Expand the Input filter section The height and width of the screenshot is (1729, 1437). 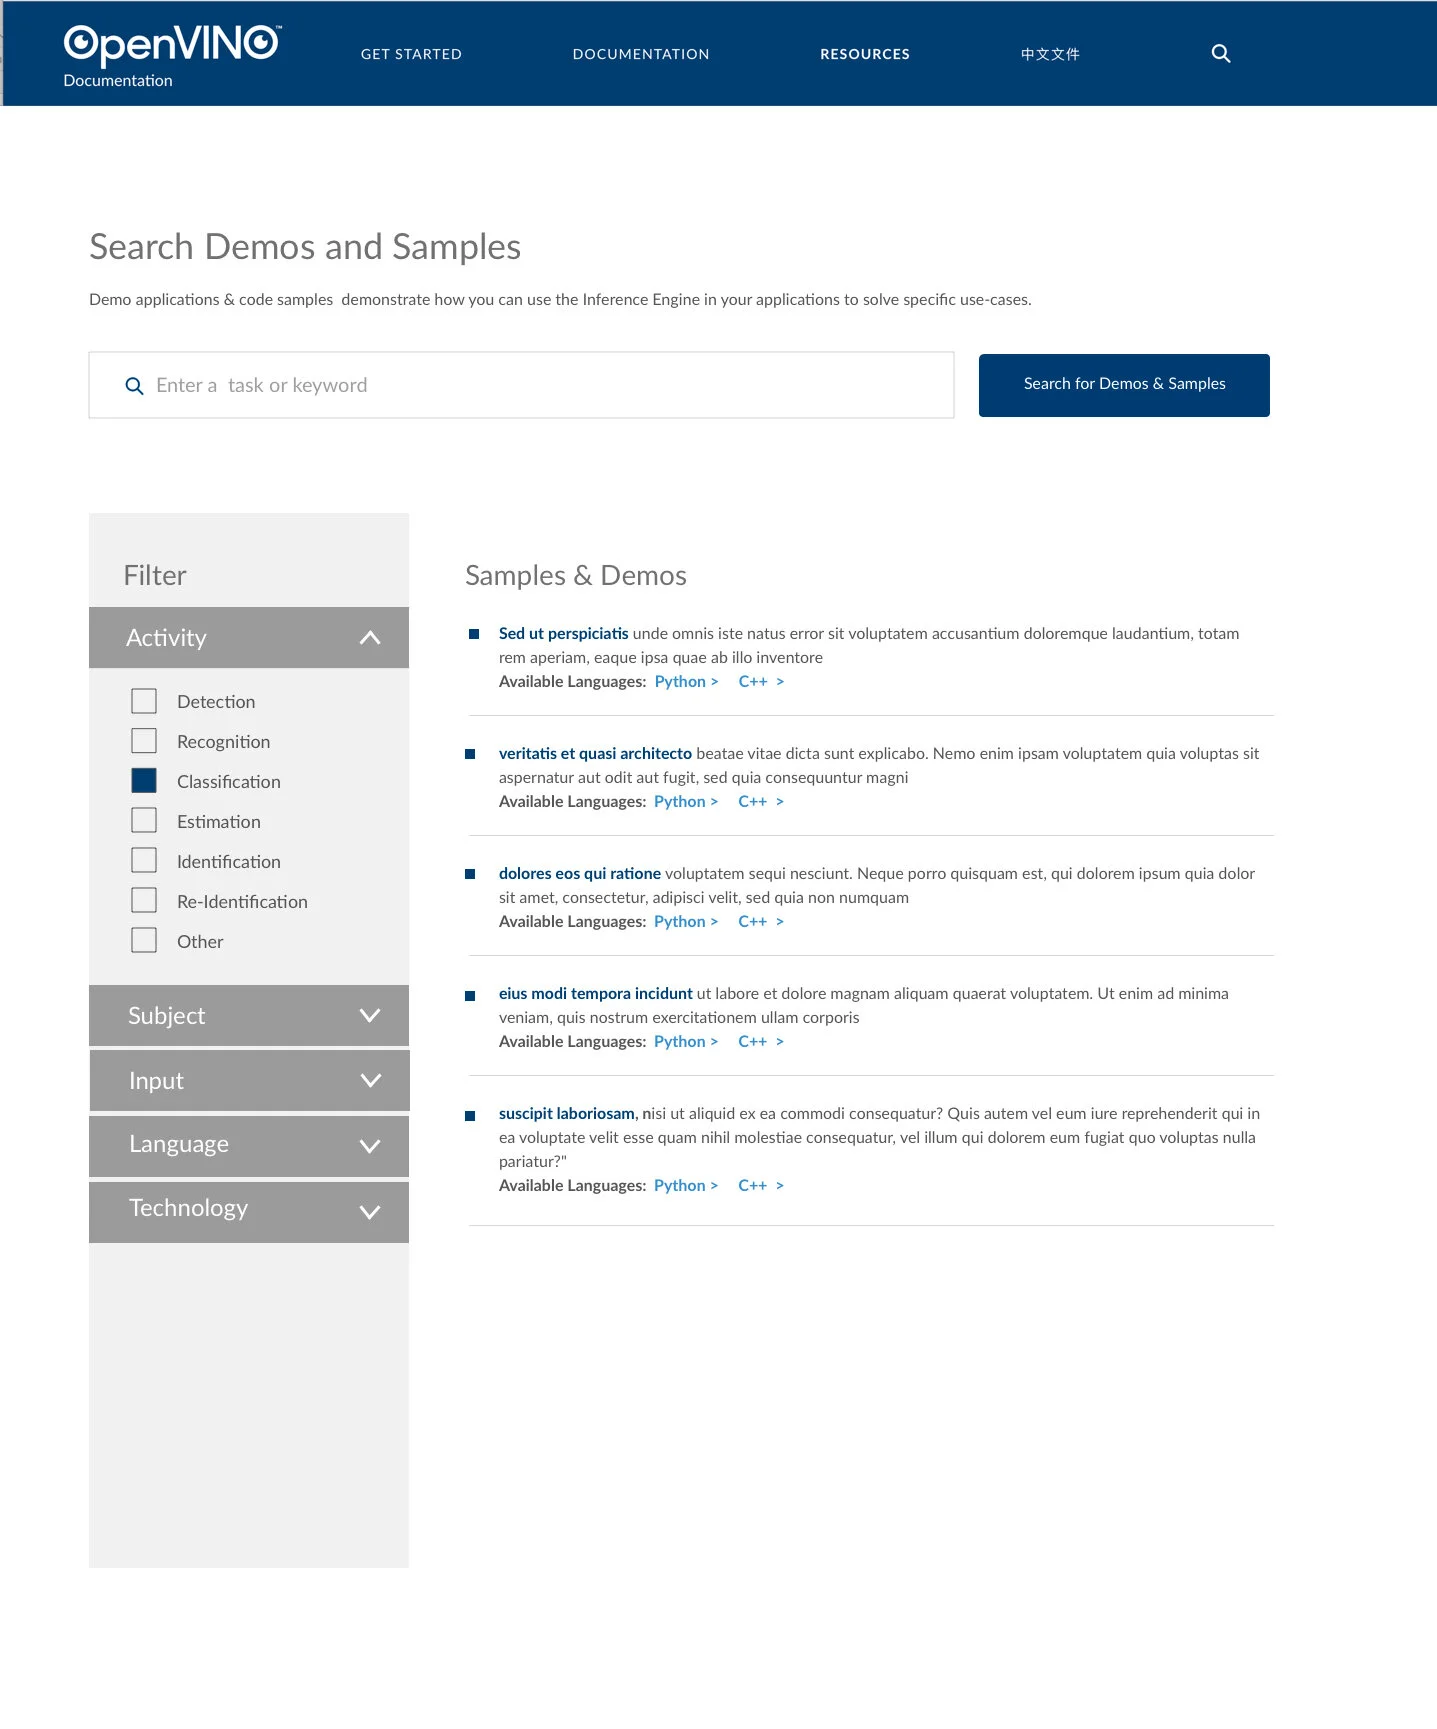[x=249, y=1081]
